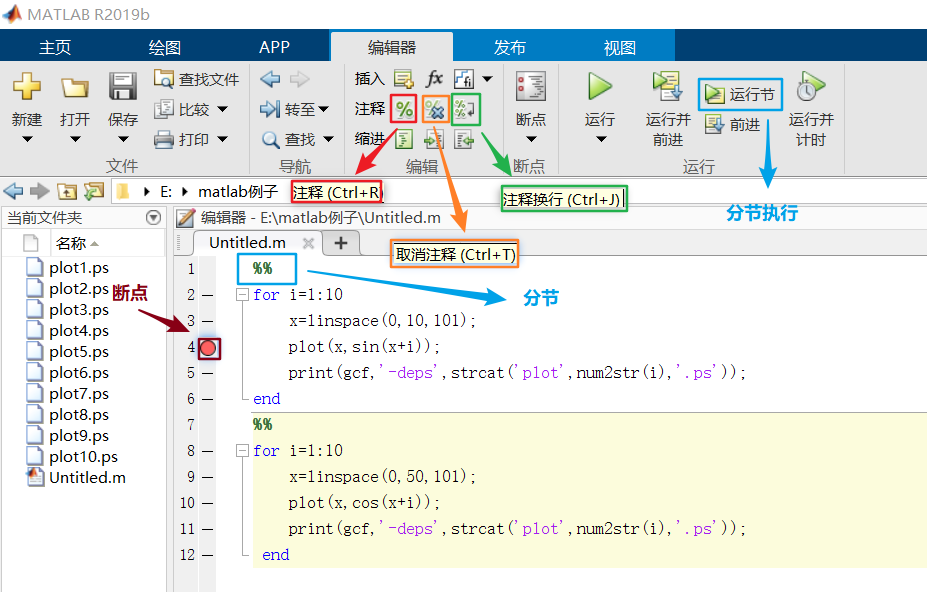Click the navigate back arrow in ribbon
This screenshot has height=592, width=927.
[271, 79]
